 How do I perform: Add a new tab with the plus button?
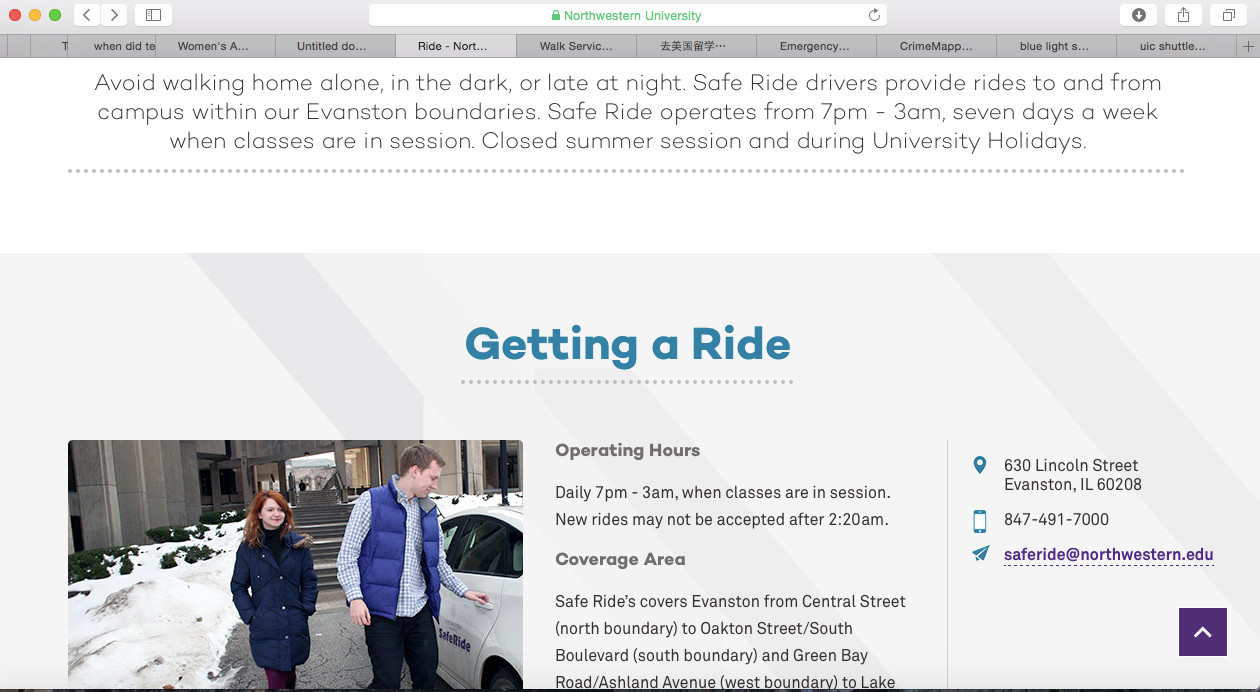pyautogui.click(x=1248, y=46)
